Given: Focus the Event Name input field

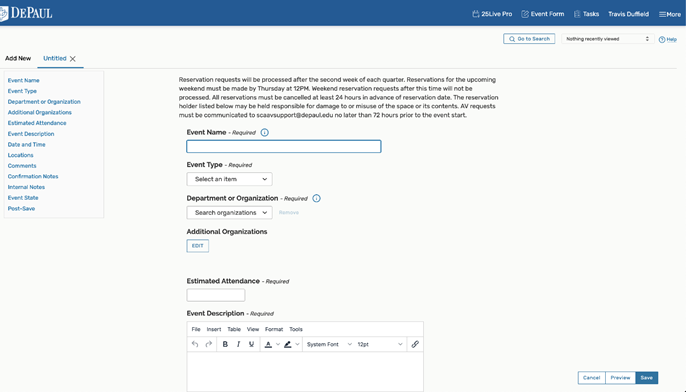Looking at the screenshot, I should point(283,146).
